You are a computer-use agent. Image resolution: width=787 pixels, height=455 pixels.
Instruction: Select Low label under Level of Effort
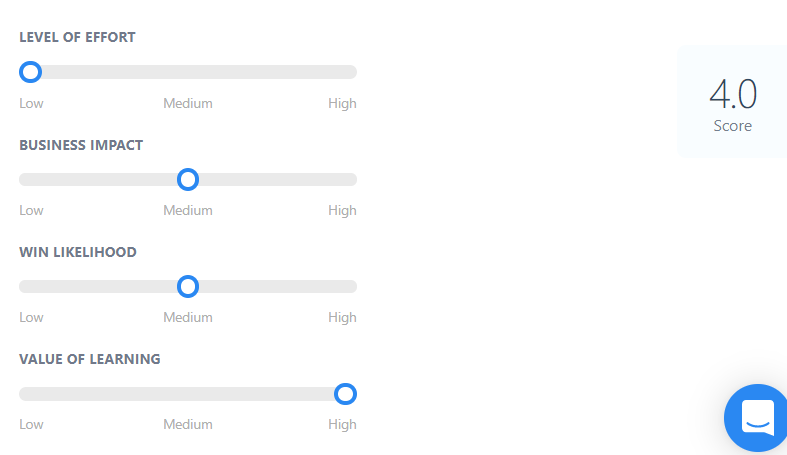(x=31, y=103)
